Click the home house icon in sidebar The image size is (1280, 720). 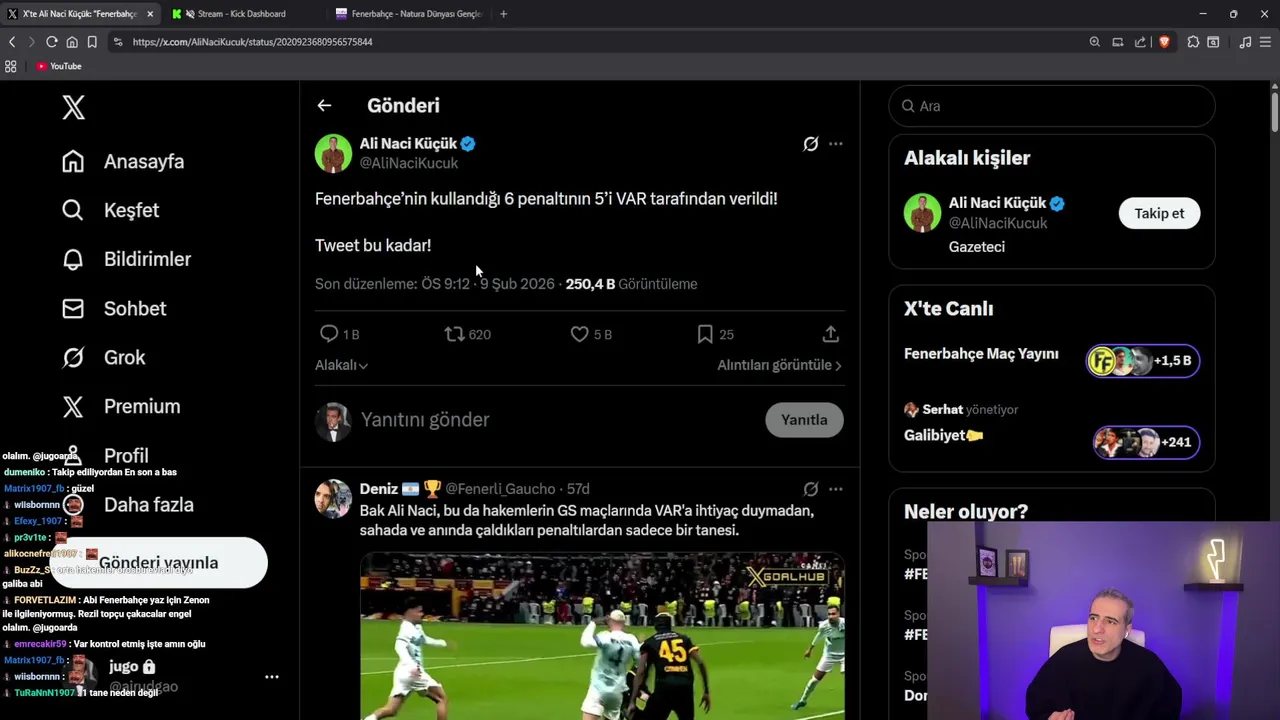(x=73, y=161)
